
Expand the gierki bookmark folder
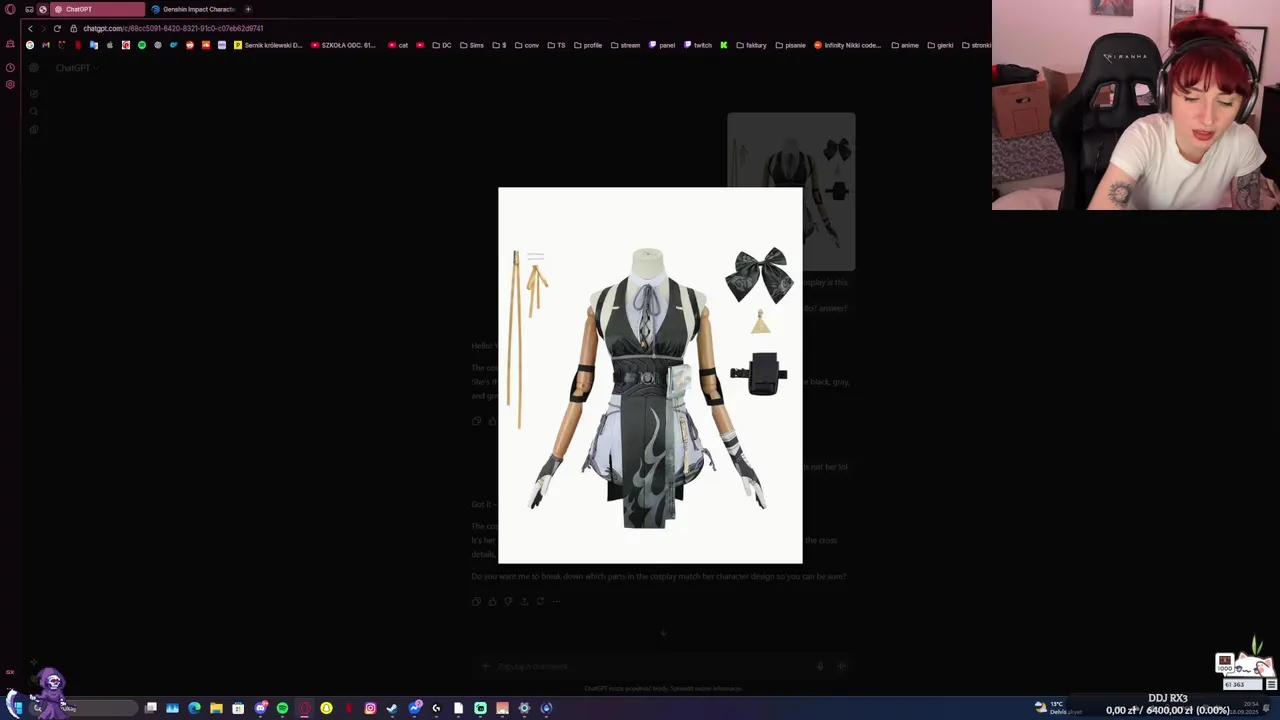(940, 45)
